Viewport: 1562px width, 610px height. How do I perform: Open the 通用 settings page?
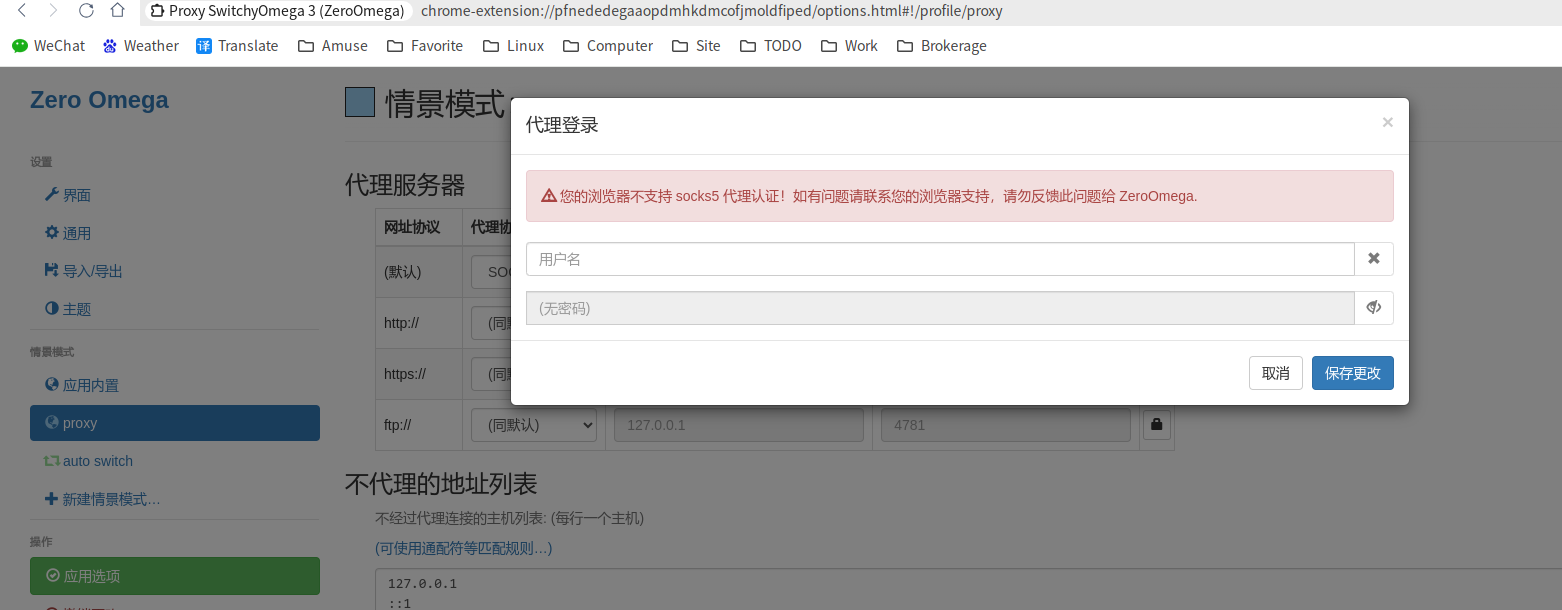coord(68,233)
